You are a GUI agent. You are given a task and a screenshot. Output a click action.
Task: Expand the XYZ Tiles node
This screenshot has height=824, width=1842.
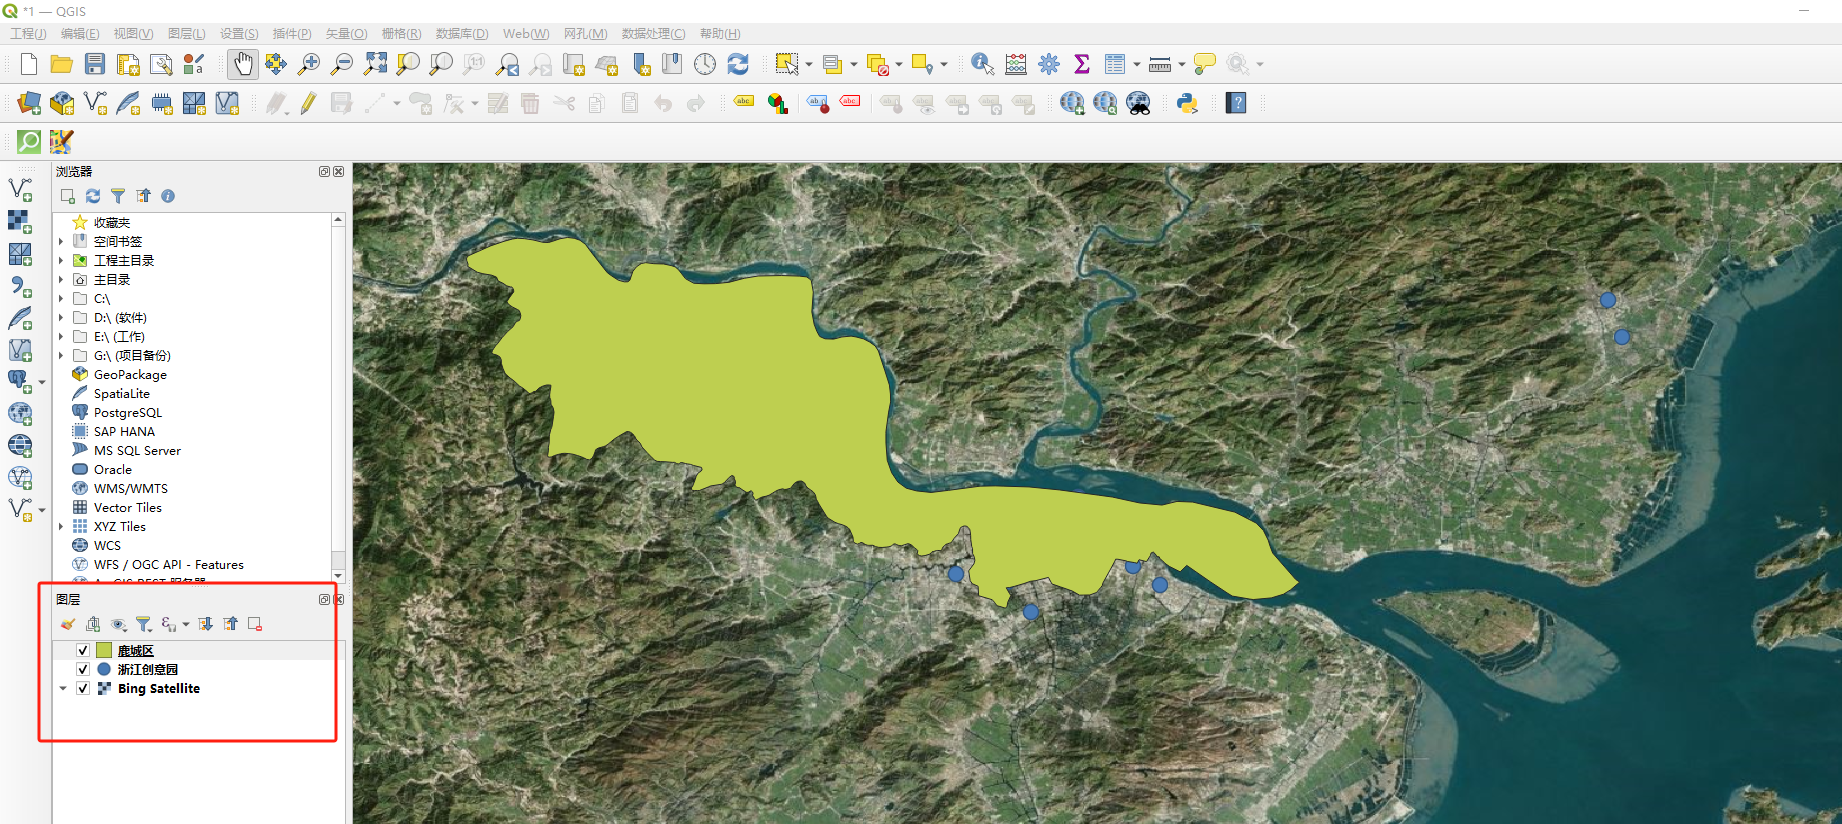[x=61, y=526]
